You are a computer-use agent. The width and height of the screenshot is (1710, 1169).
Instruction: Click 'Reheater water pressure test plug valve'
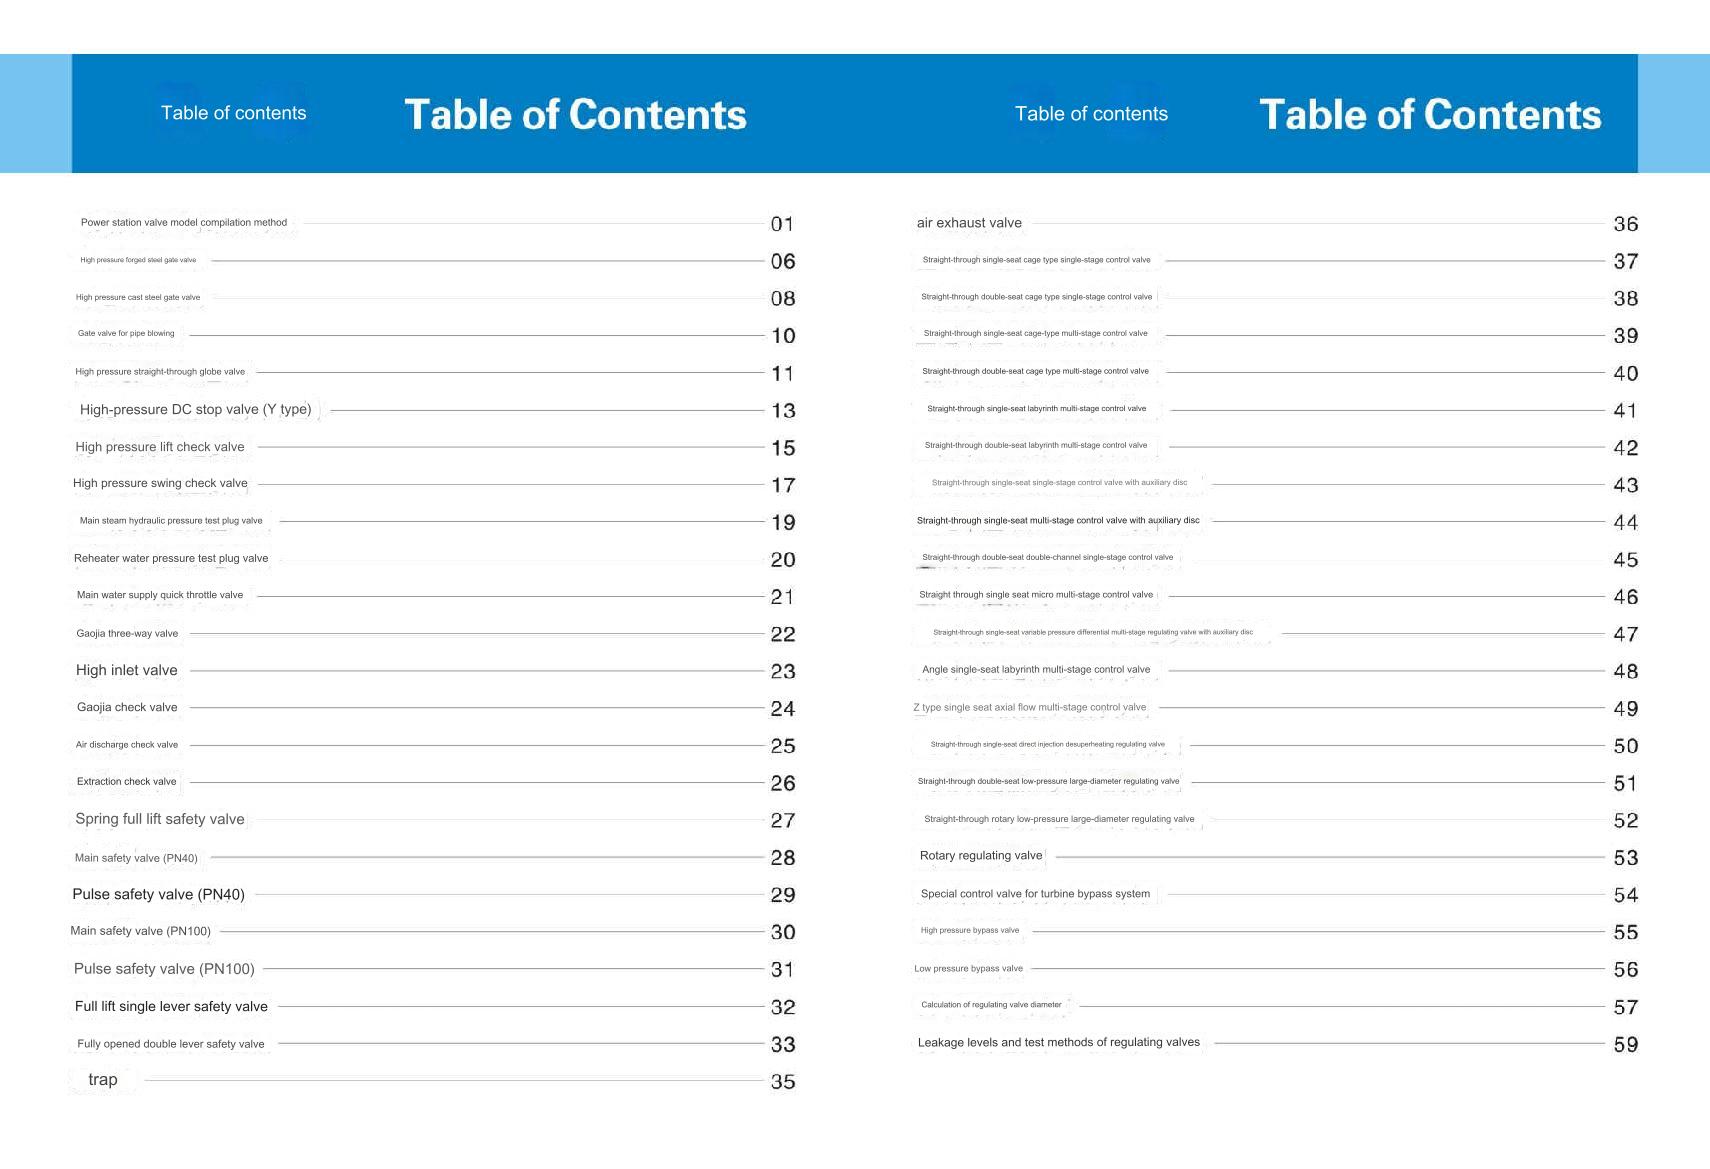click(x=171, y=559)
